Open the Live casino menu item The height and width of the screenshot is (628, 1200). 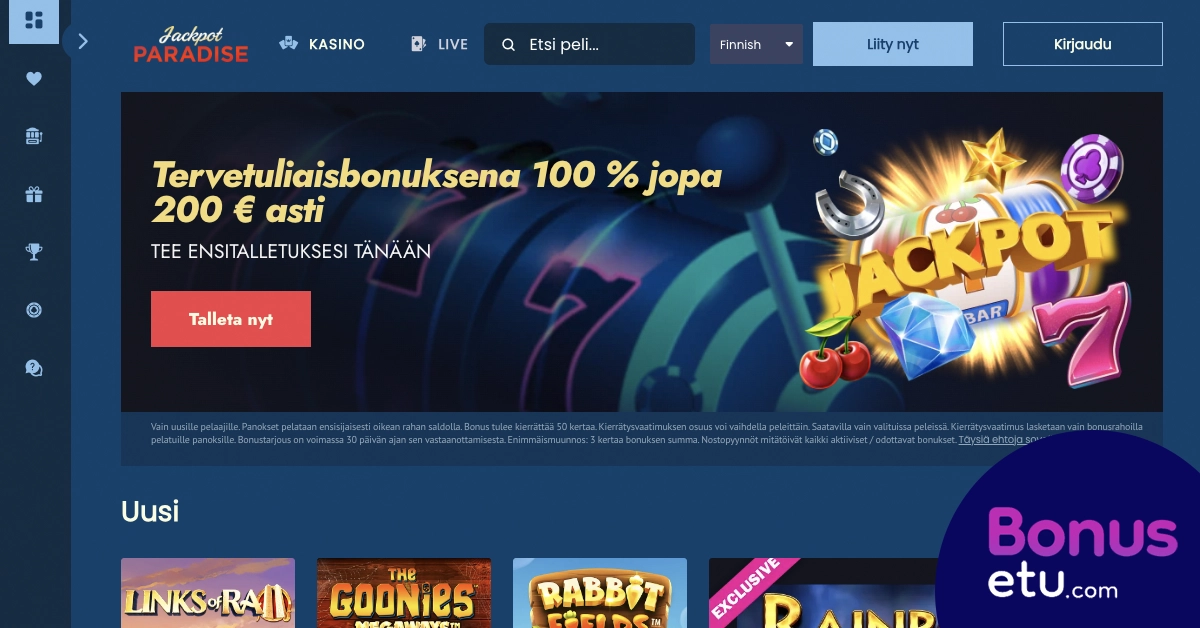tap(439, 44)
